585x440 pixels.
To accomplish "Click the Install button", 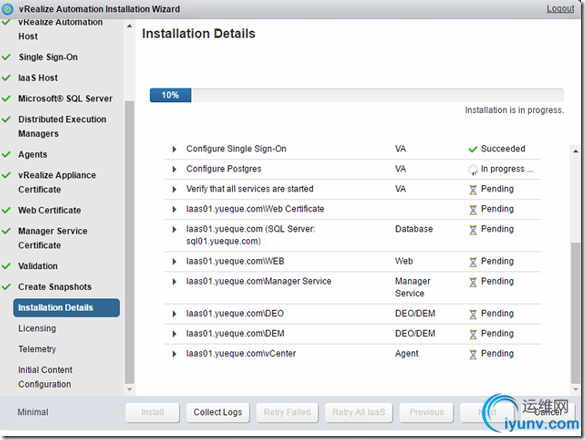I will (153, 412).
